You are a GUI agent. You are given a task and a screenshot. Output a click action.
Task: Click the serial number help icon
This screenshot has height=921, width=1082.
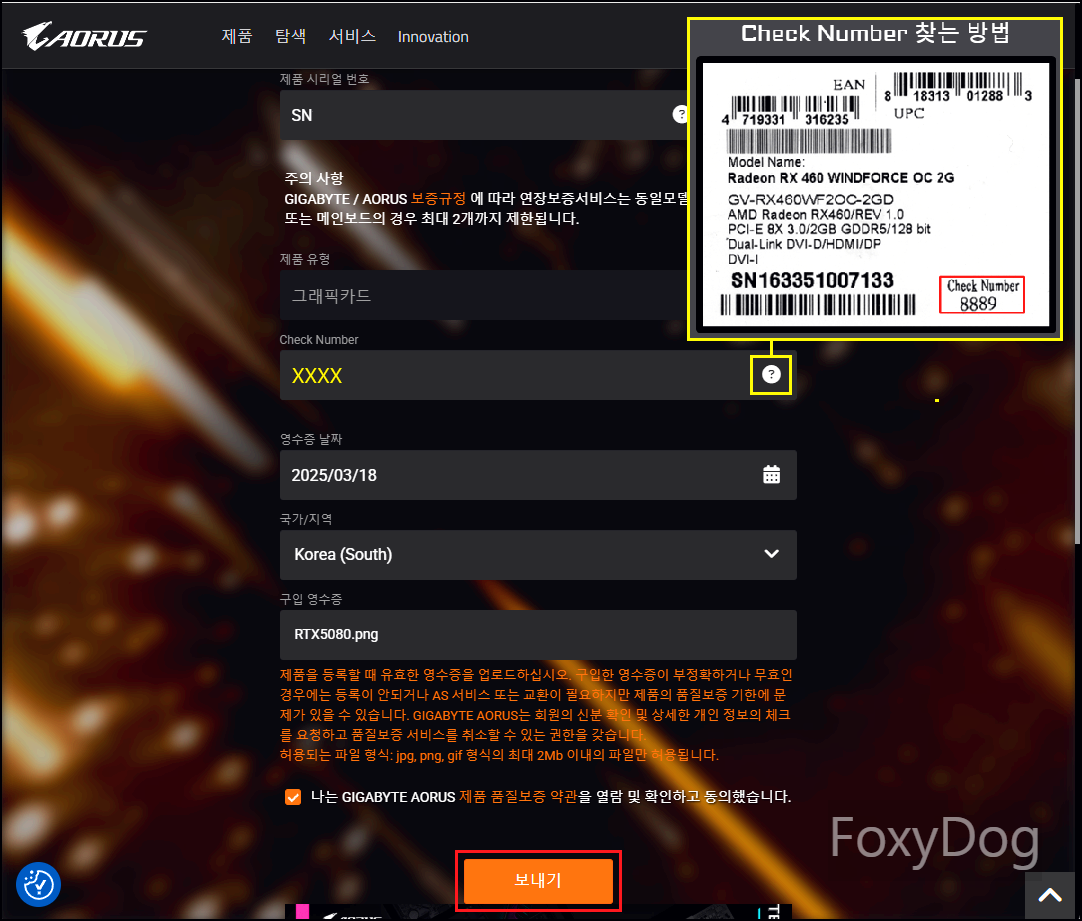pyautogui.click(x=680, y=115)
